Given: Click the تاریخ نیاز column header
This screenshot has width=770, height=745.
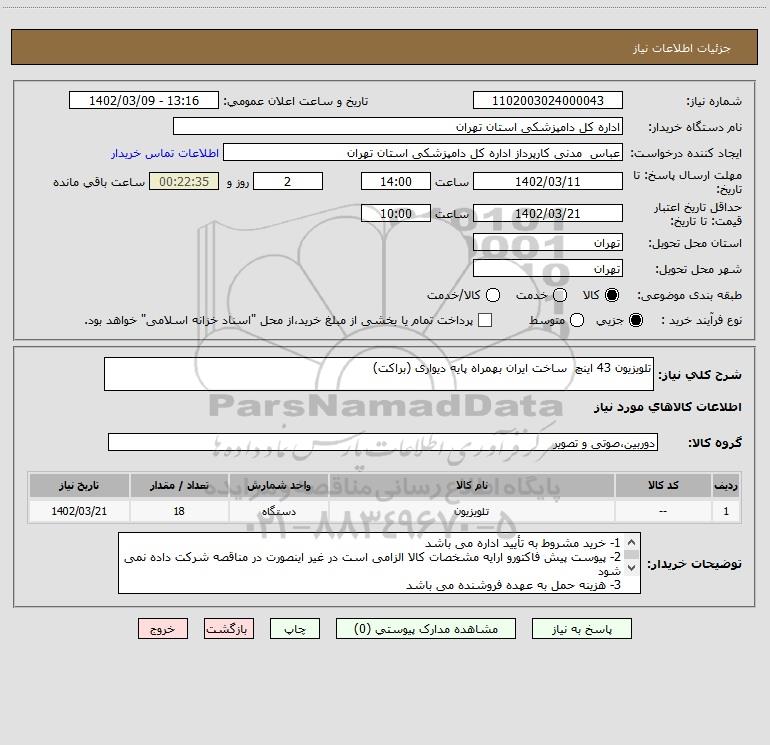Looking at the screenshot, I should point(79,485).
